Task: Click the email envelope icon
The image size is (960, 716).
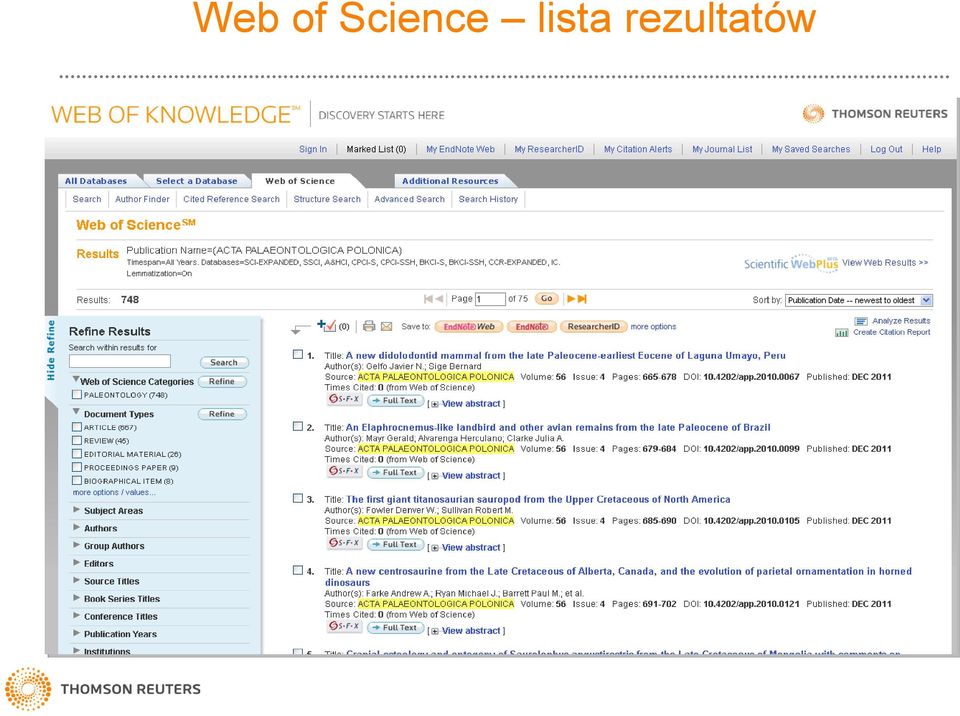Action: 386,326
